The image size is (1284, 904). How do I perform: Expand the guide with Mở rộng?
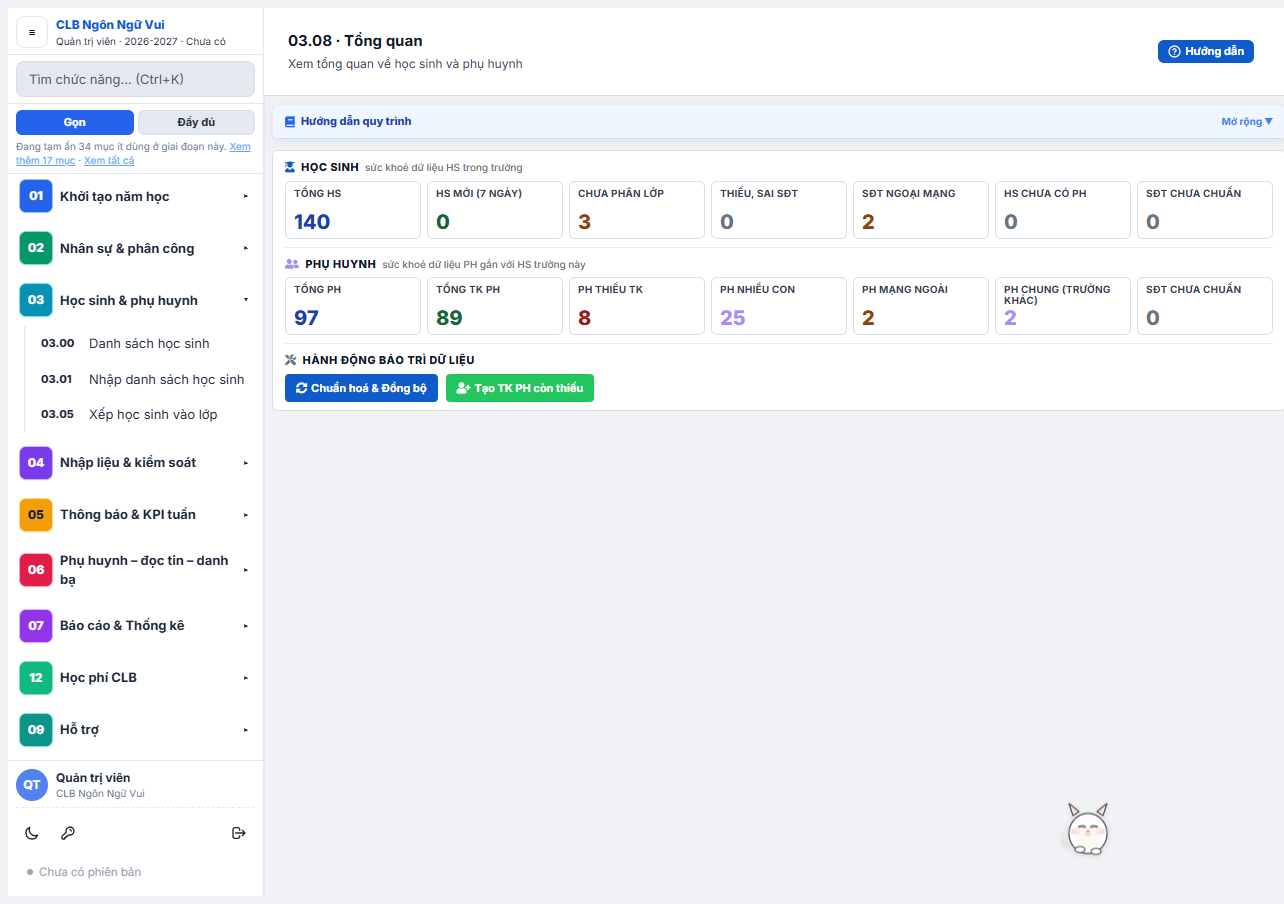pyautogui.click(x=1247, y=122)
